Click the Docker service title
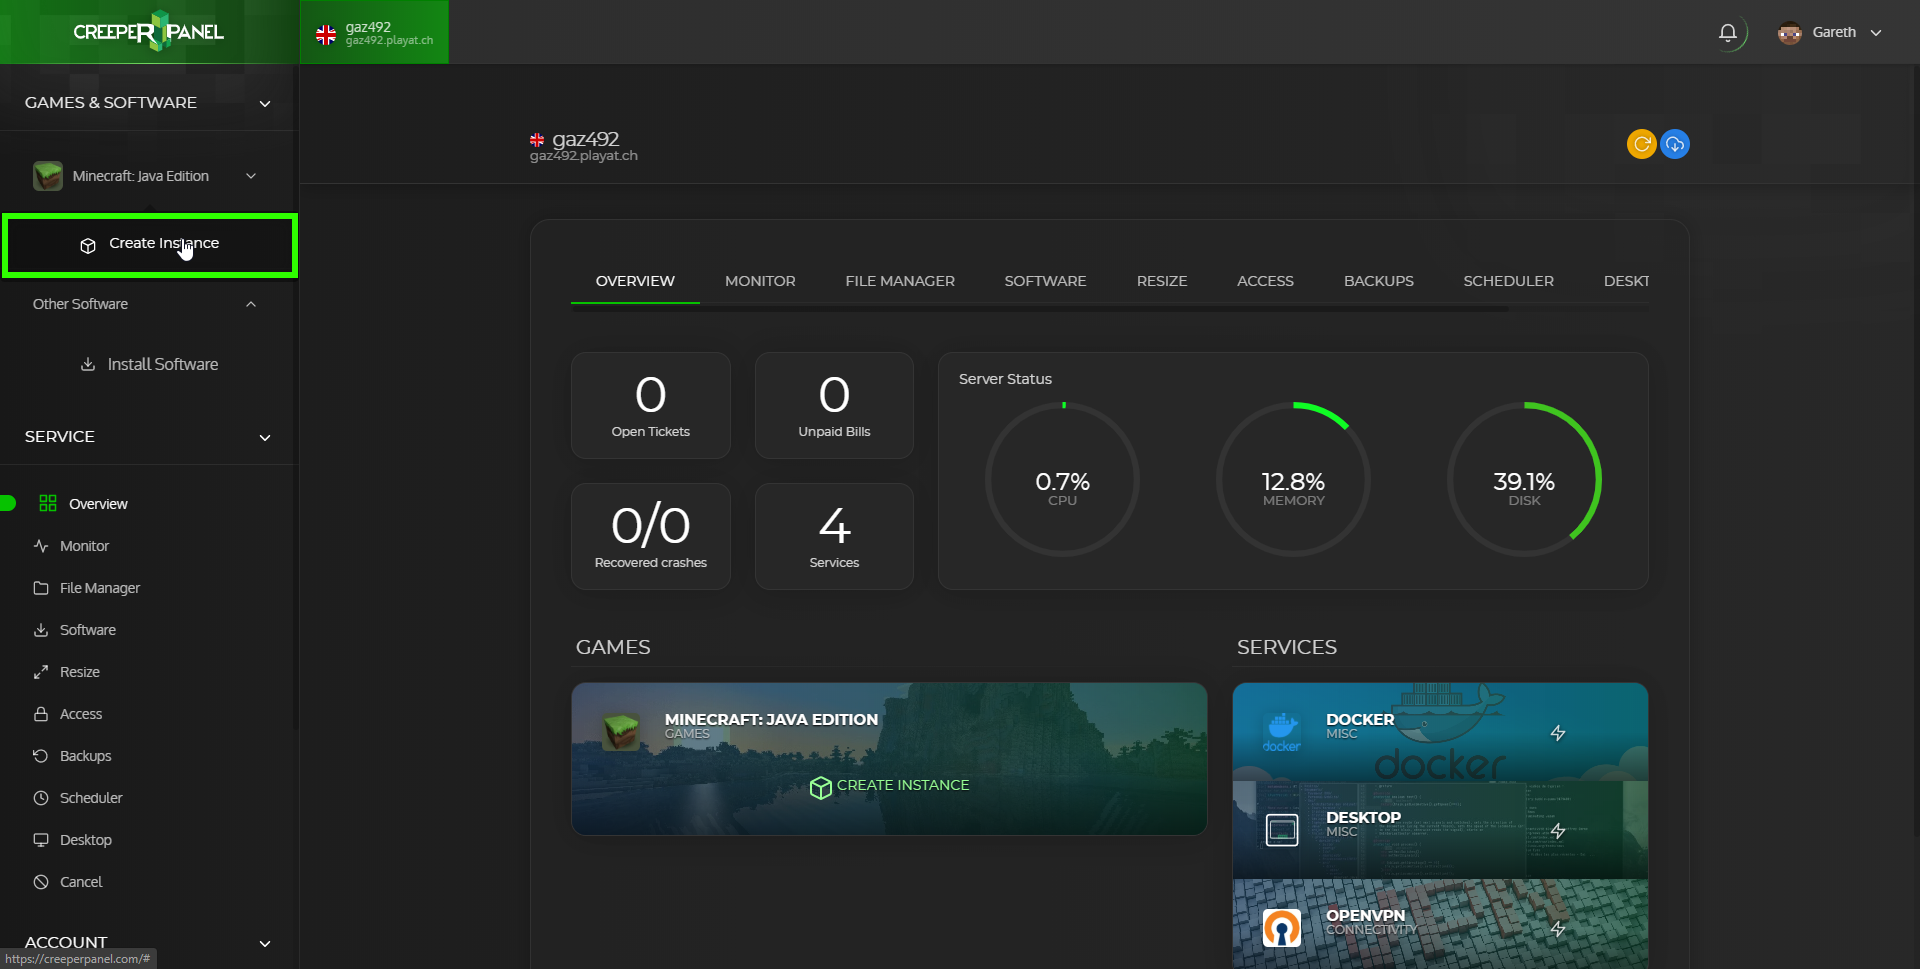Screen dimensions: 1920x969 1360,719
